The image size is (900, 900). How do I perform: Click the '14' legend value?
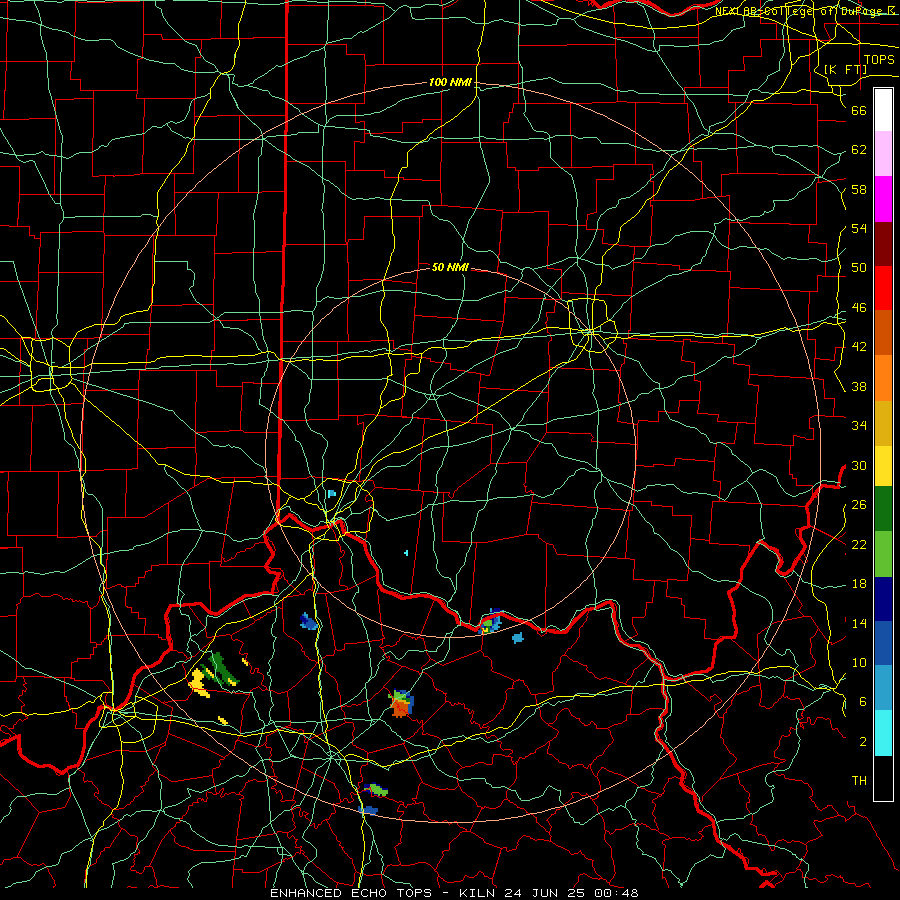(x=859, y=623)
